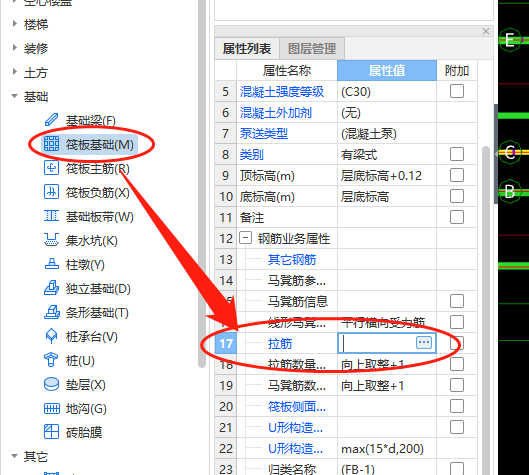Viewport: 529px width, 475px height.
Task: Select the (混凝土泵) value cell
Action: pos(387,134)
